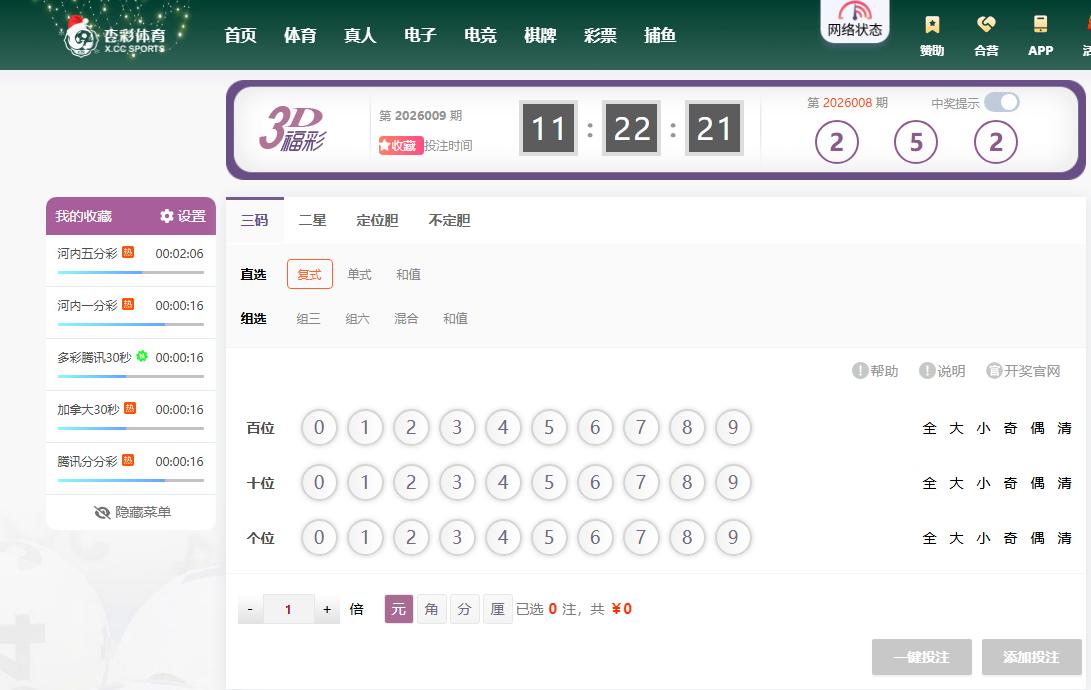
Task: Open the network status indicator
Action: [854, 20]
